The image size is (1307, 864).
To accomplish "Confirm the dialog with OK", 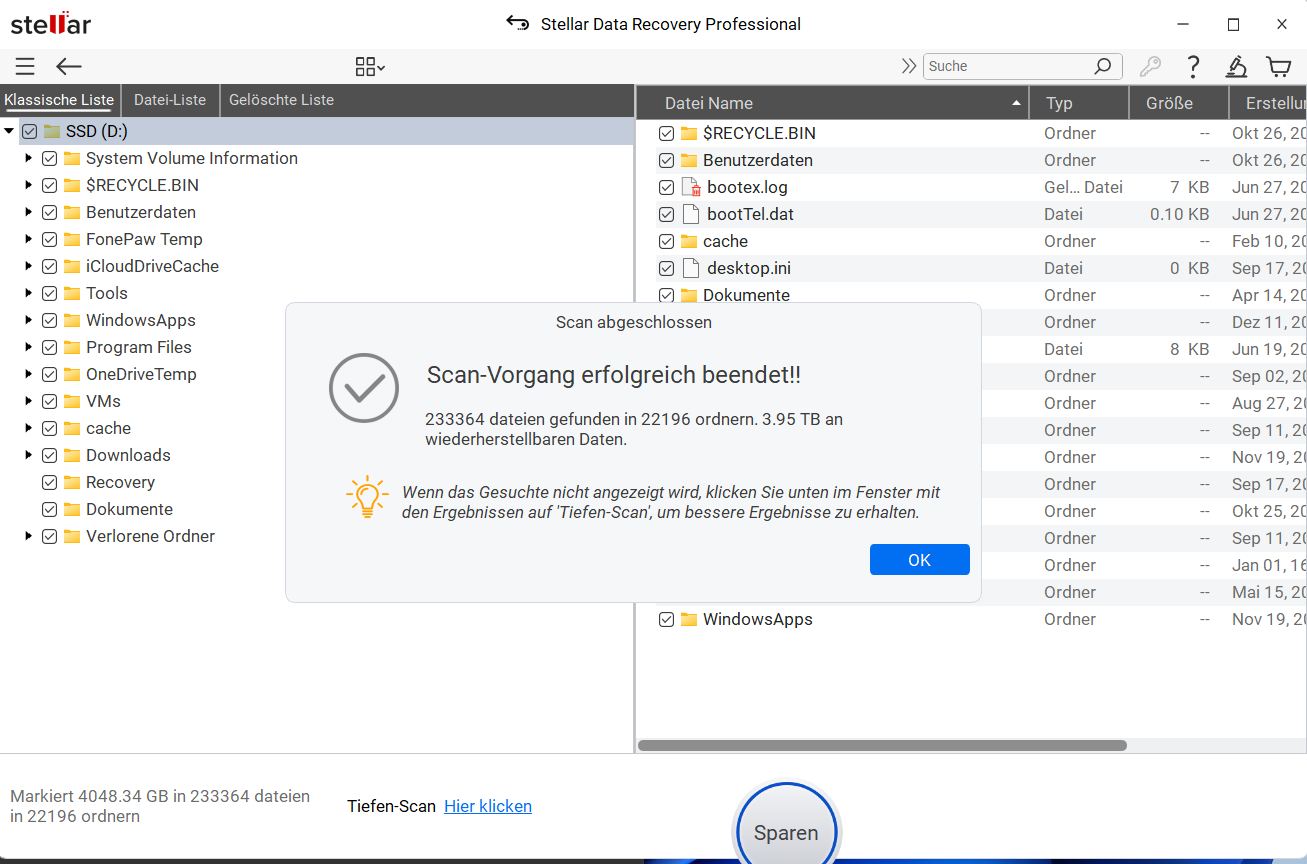I will pyautogui.click(x=920, y=560).
